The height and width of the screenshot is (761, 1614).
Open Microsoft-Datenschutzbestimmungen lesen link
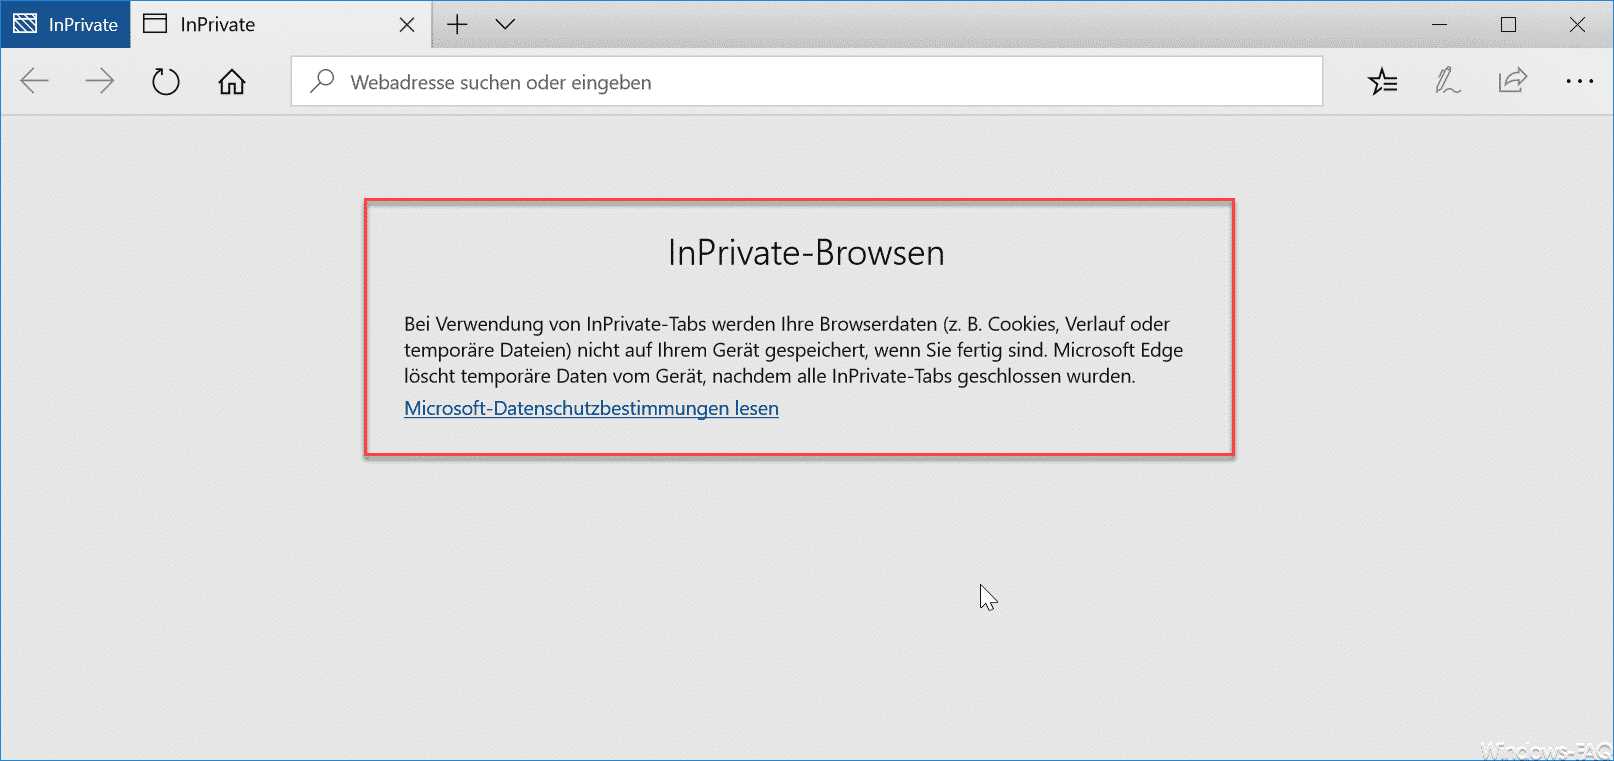pyautogui.click(x=591, y=408)
